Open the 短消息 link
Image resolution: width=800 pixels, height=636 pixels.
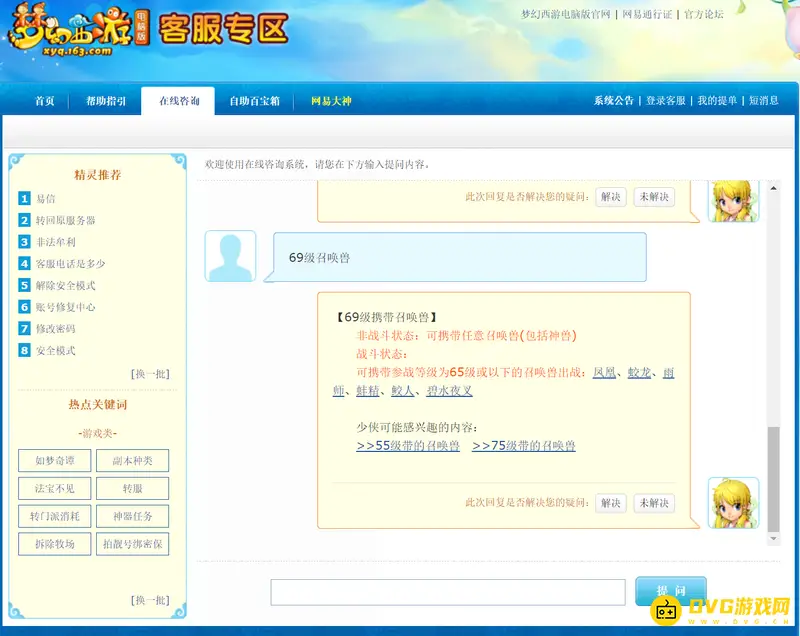[763, 100]
